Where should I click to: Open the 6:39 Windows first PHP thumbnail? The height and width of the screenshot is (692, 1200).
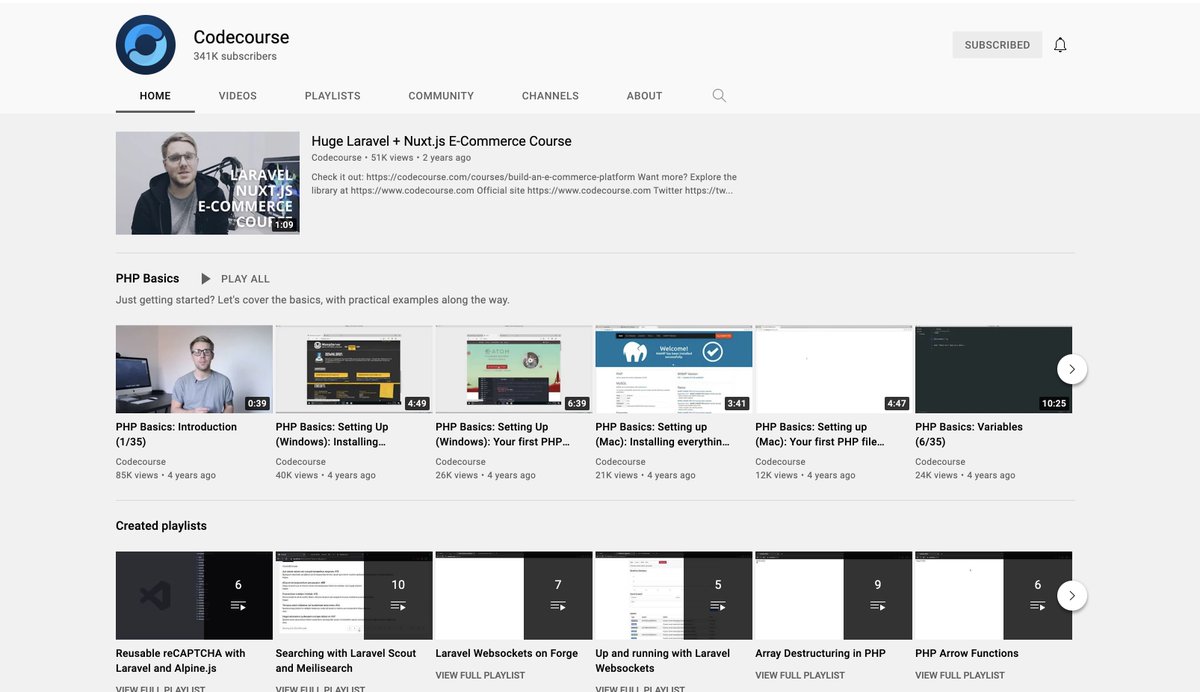tap(514, 369)
